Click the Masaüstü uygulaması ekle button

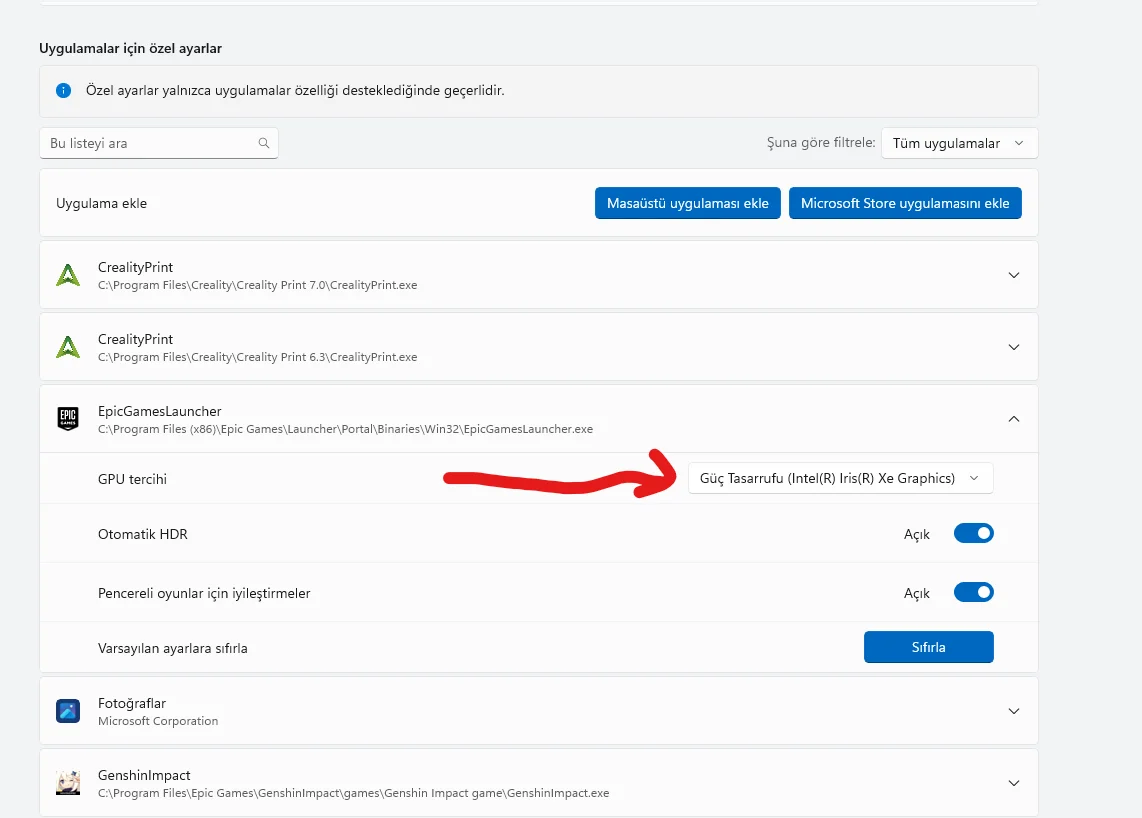pyautogui.click(x=687, y=203)
